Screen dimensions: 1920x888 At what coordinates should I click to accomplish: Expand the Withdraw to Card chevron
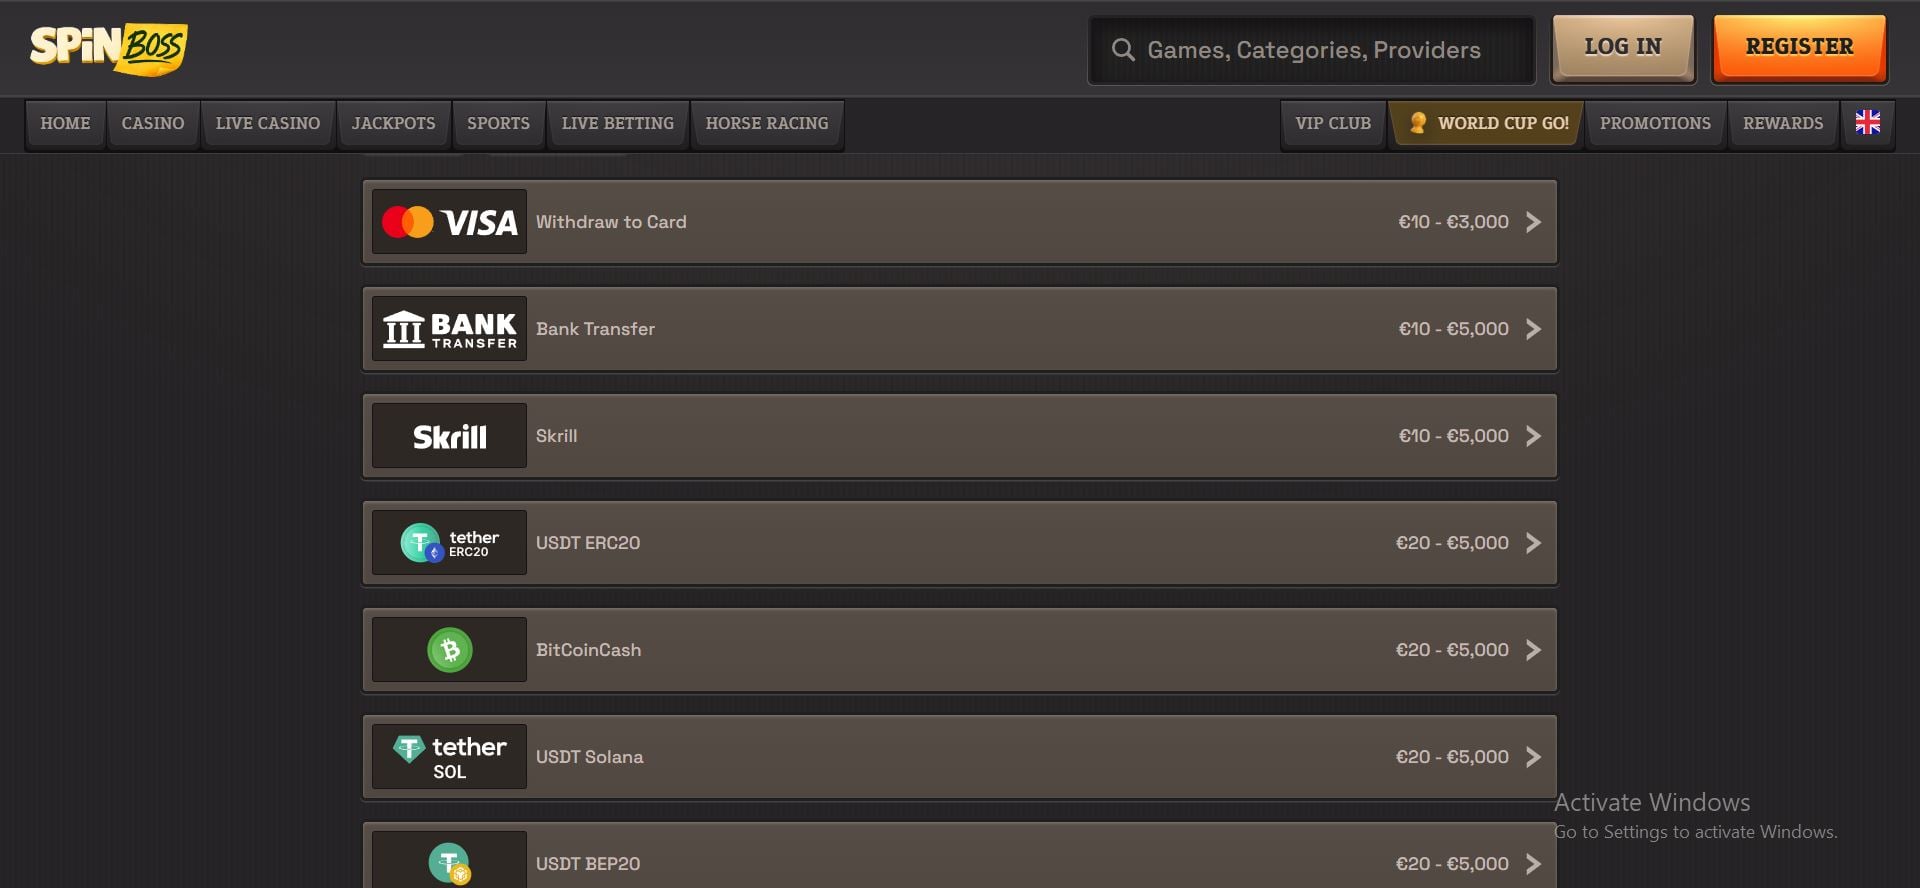[1533, 222]
